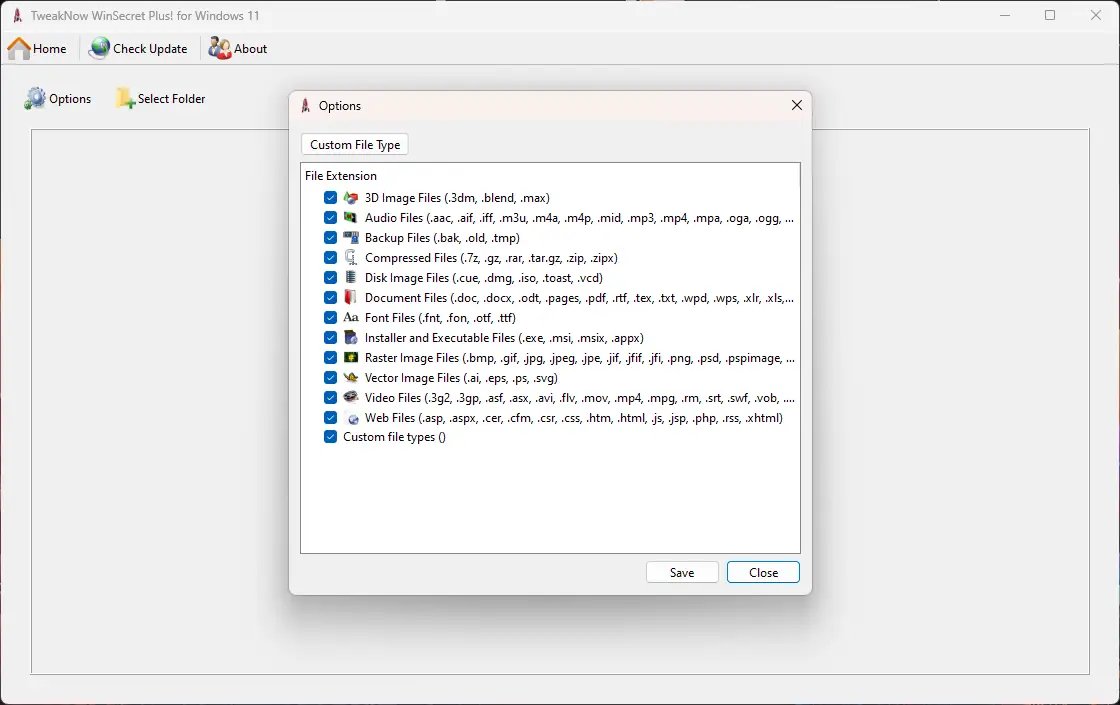This screenshot has height=705, width=1120.
Task: Uncheck Installer and Executable Files checkbox
Action: [330, 338]
